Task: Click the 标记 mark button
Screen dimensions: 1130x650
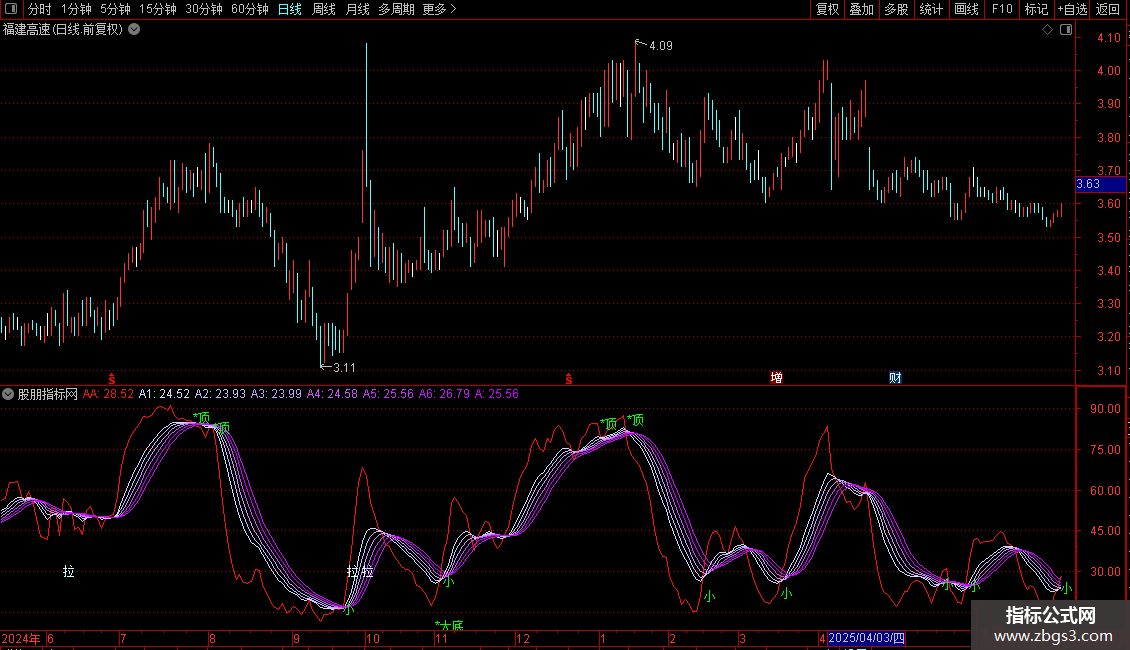Action: [x=1036, y=9]
